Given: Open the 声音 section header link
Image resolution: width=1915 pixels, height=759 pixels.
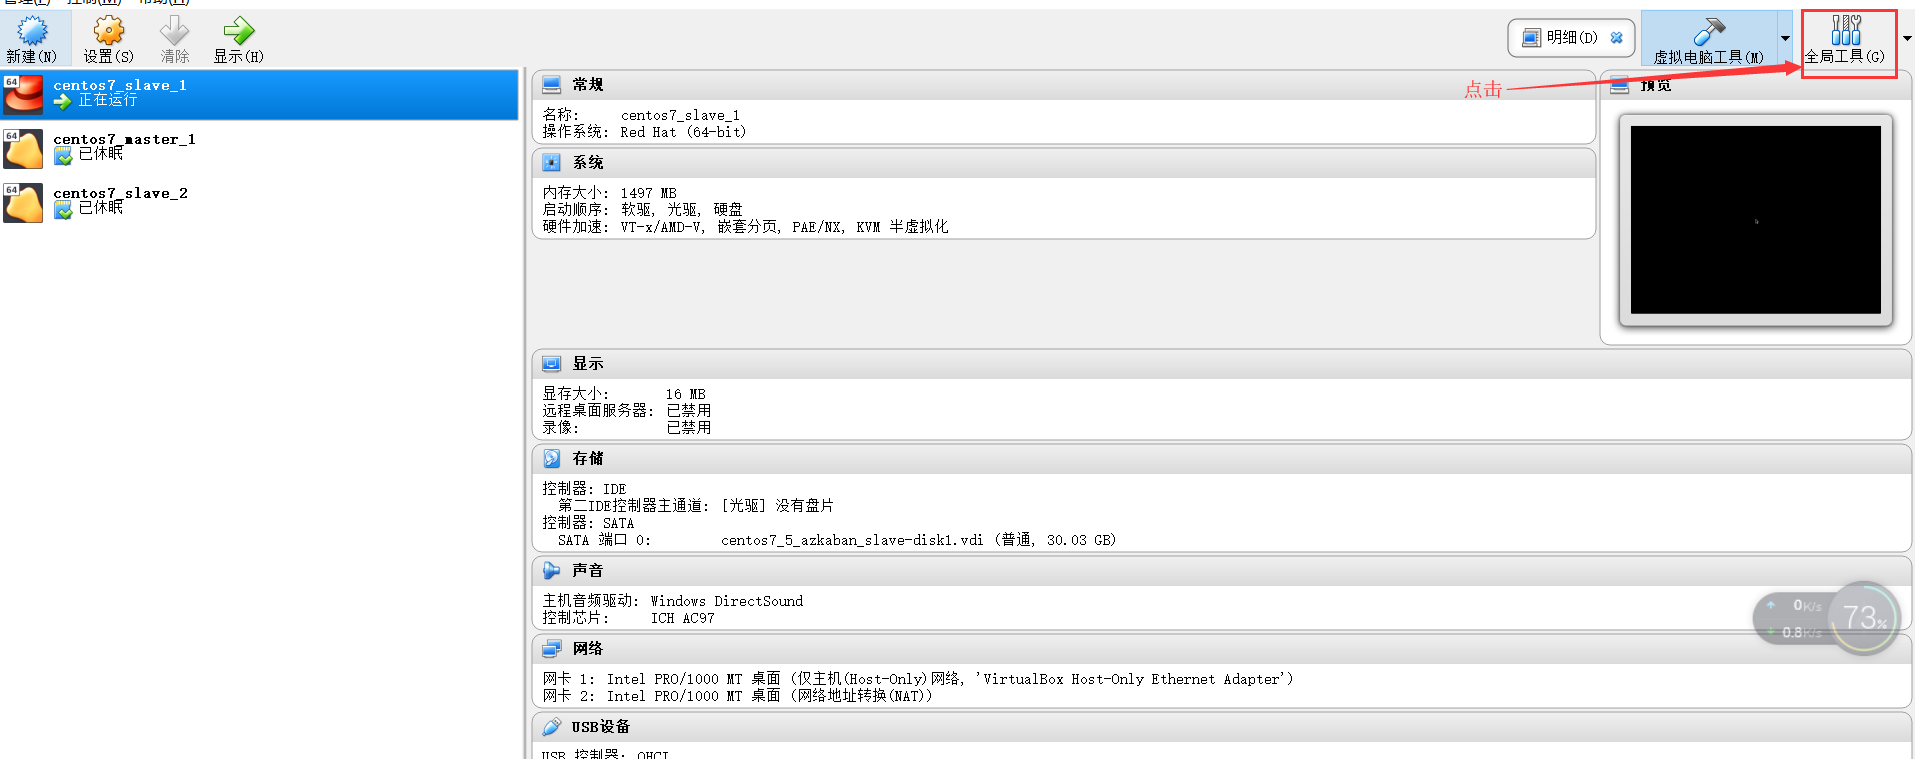Looking at the screenshot, I should (588, 571).
